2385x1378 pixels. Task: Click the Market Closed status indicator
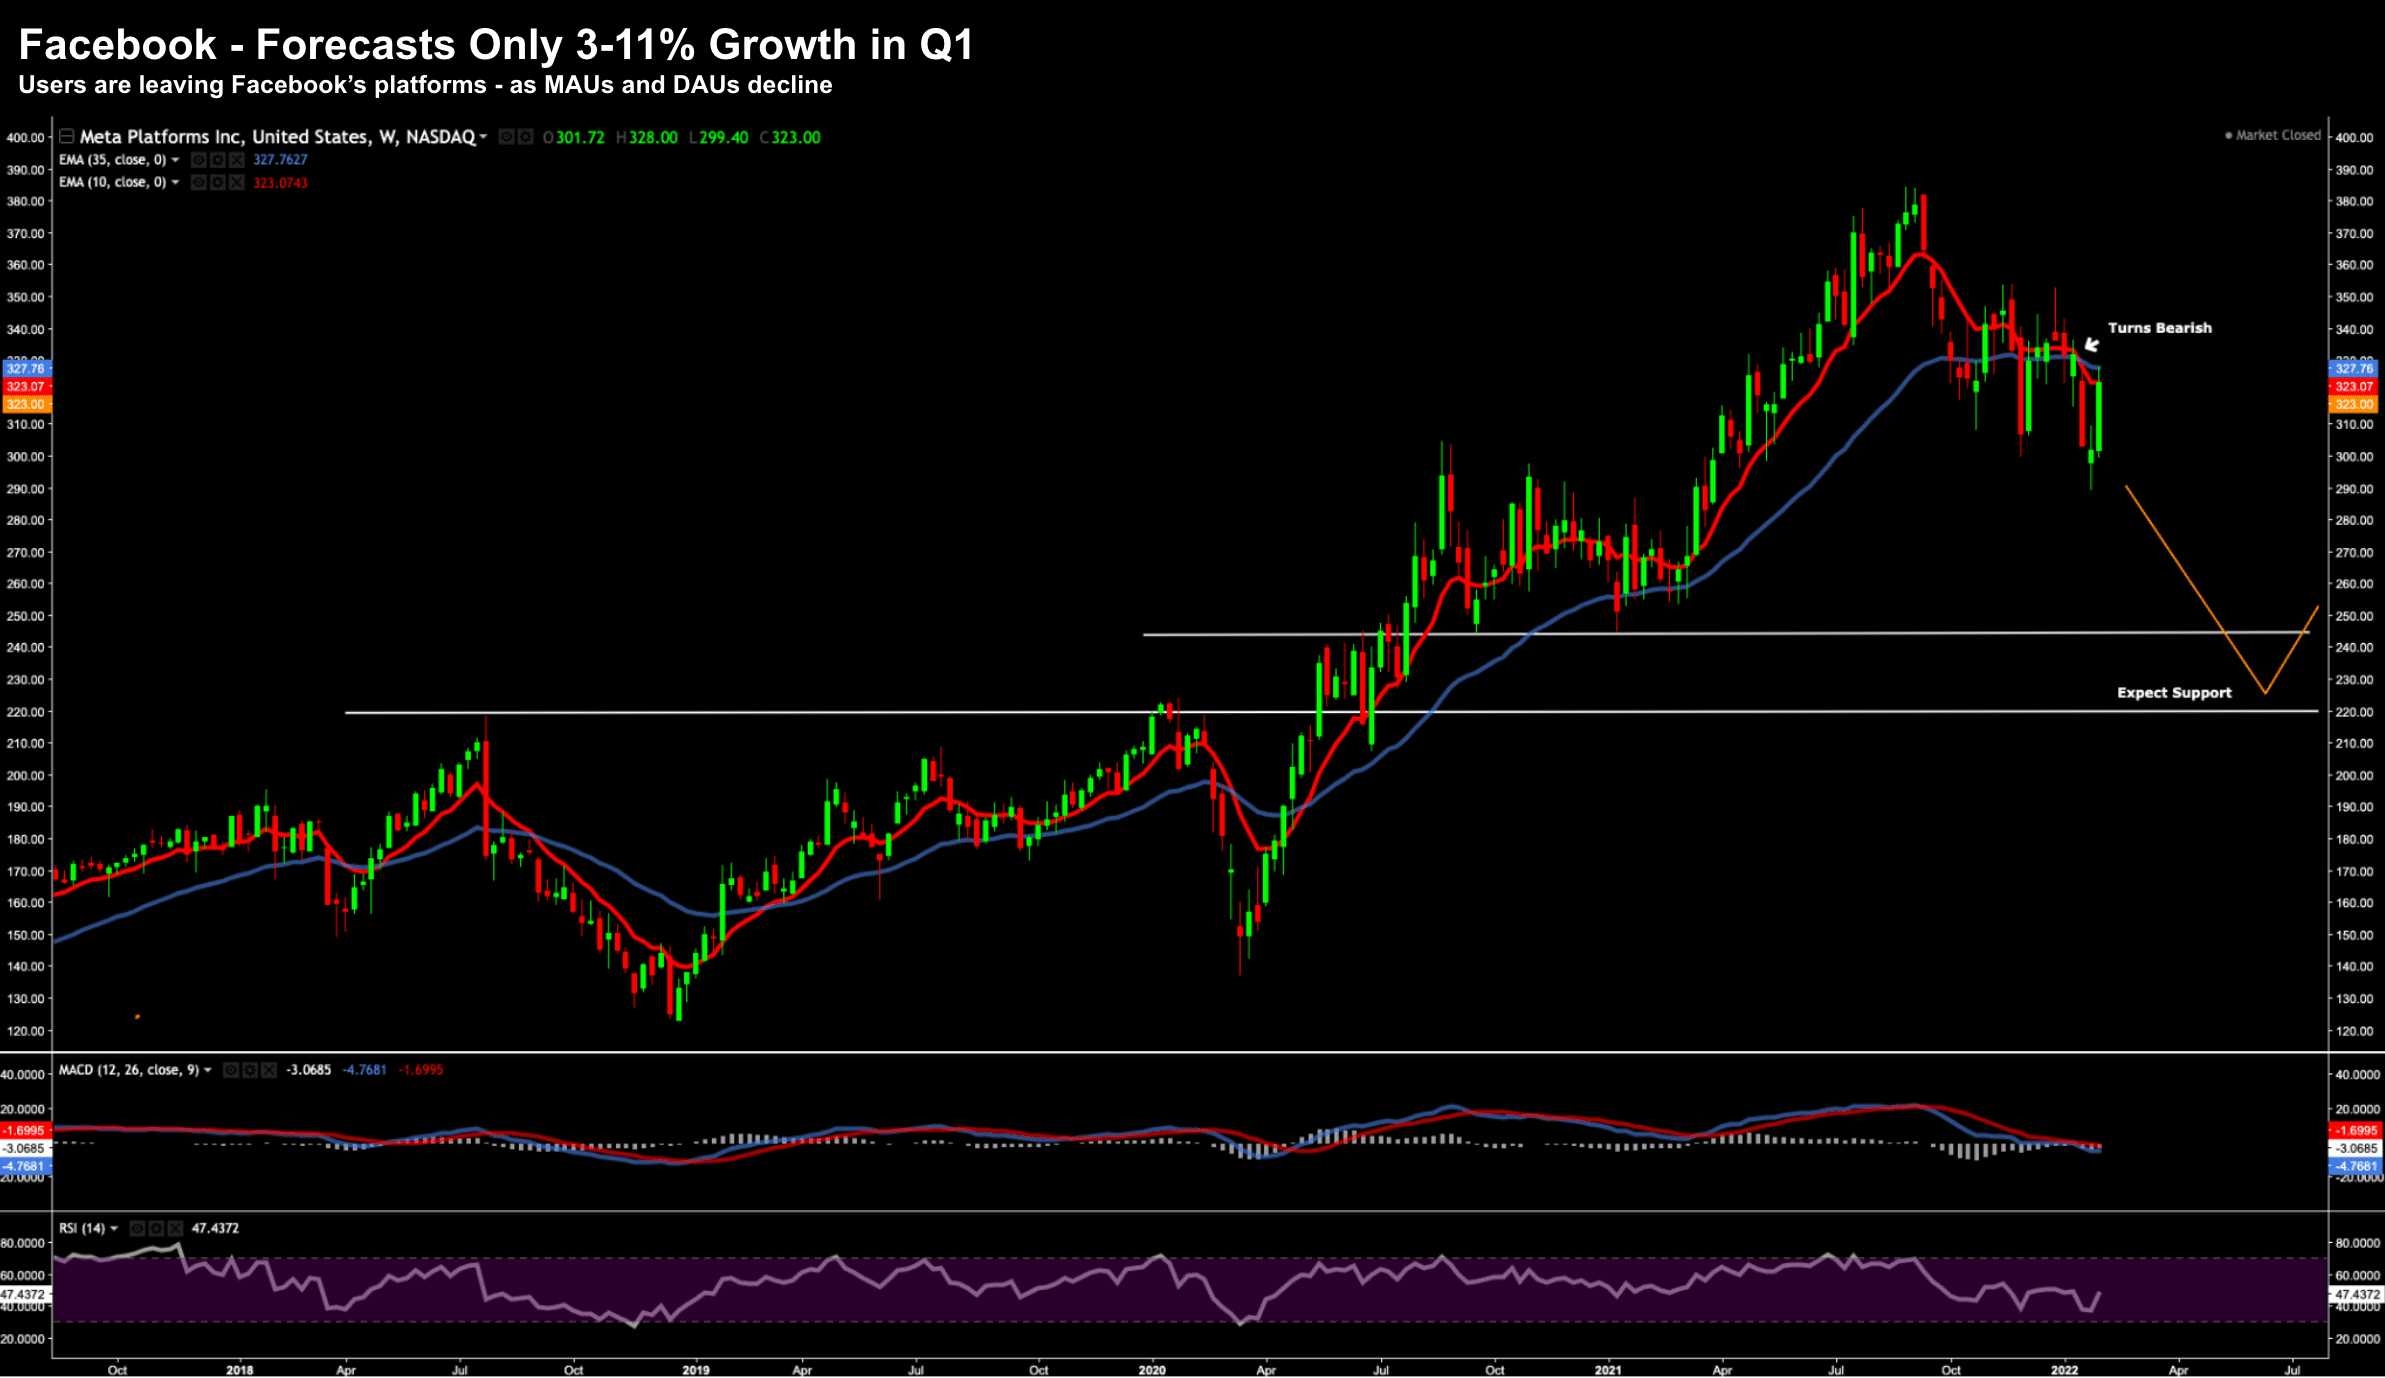coord(2272,135)
